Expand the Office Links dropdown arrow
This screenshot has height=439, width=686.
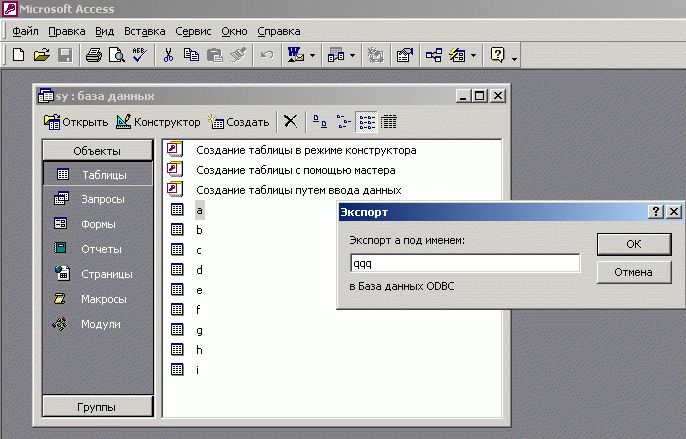pyautogui.click(x=312, y=56)
